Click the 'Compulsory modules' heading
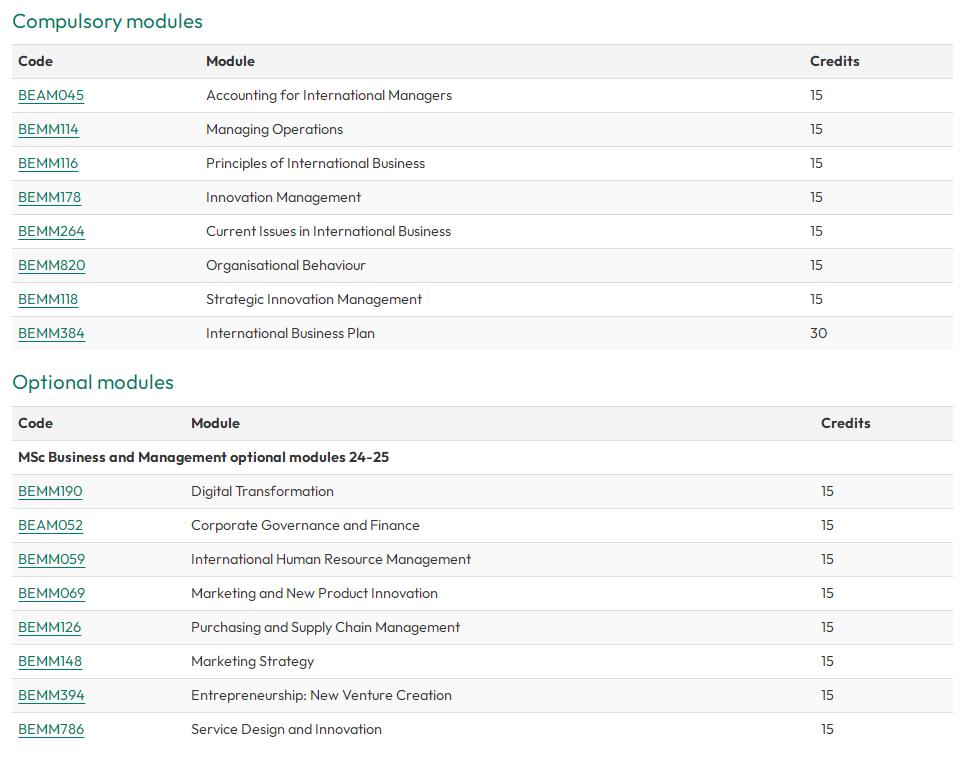This screenshot has height=761, width=965. click(x=107, y=22)
